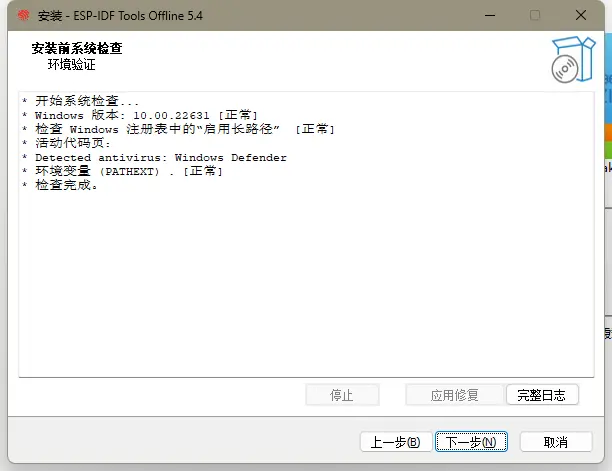This screenshot has height=471, width=612.
Task: Click the ESP-IDF red logo icon in title bar
Action: tap(24, 16)
